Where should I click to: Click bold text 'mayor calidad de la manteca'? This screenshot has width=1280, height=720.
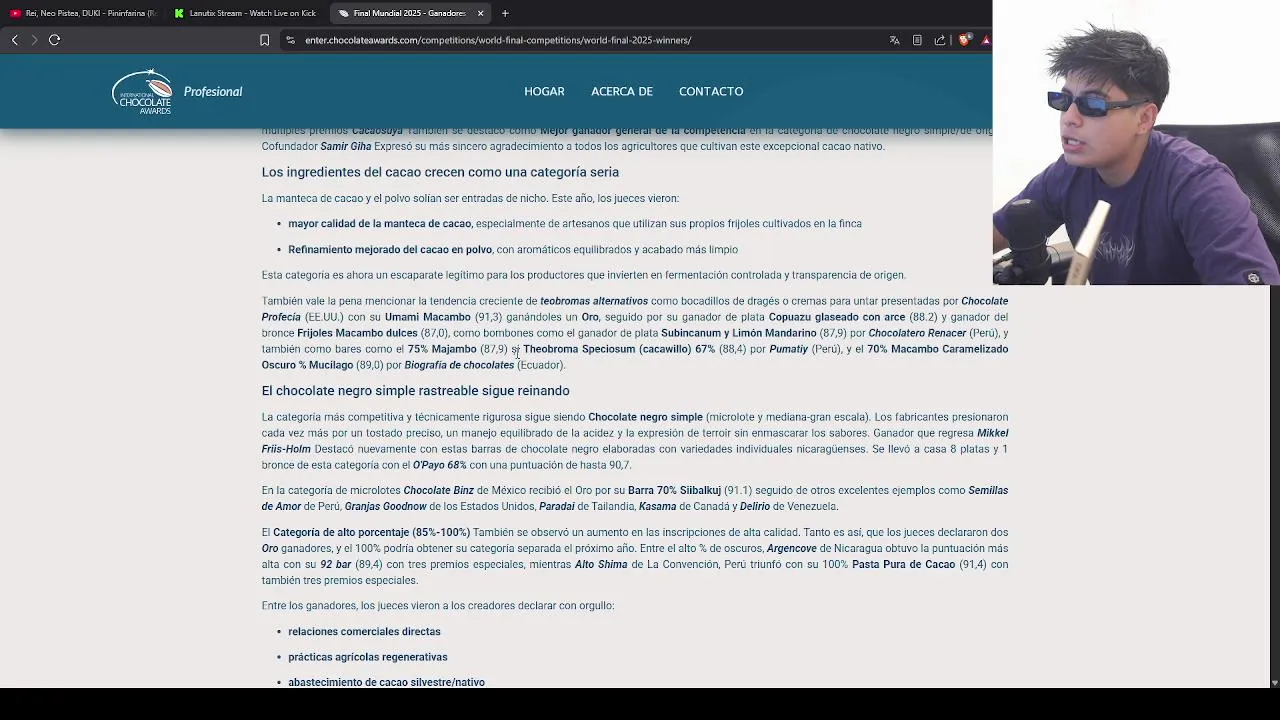tap(379, 224)
